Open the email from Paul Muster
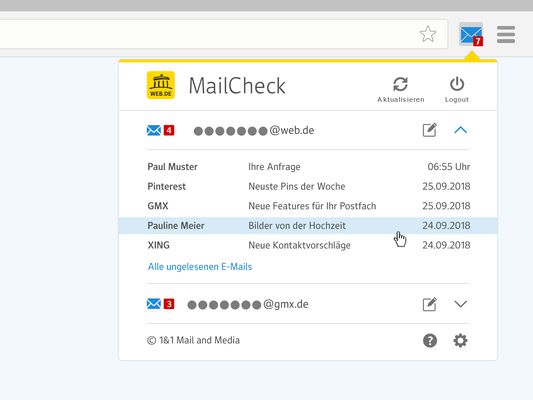Screen dimensions: 533x400 (308, 167)
